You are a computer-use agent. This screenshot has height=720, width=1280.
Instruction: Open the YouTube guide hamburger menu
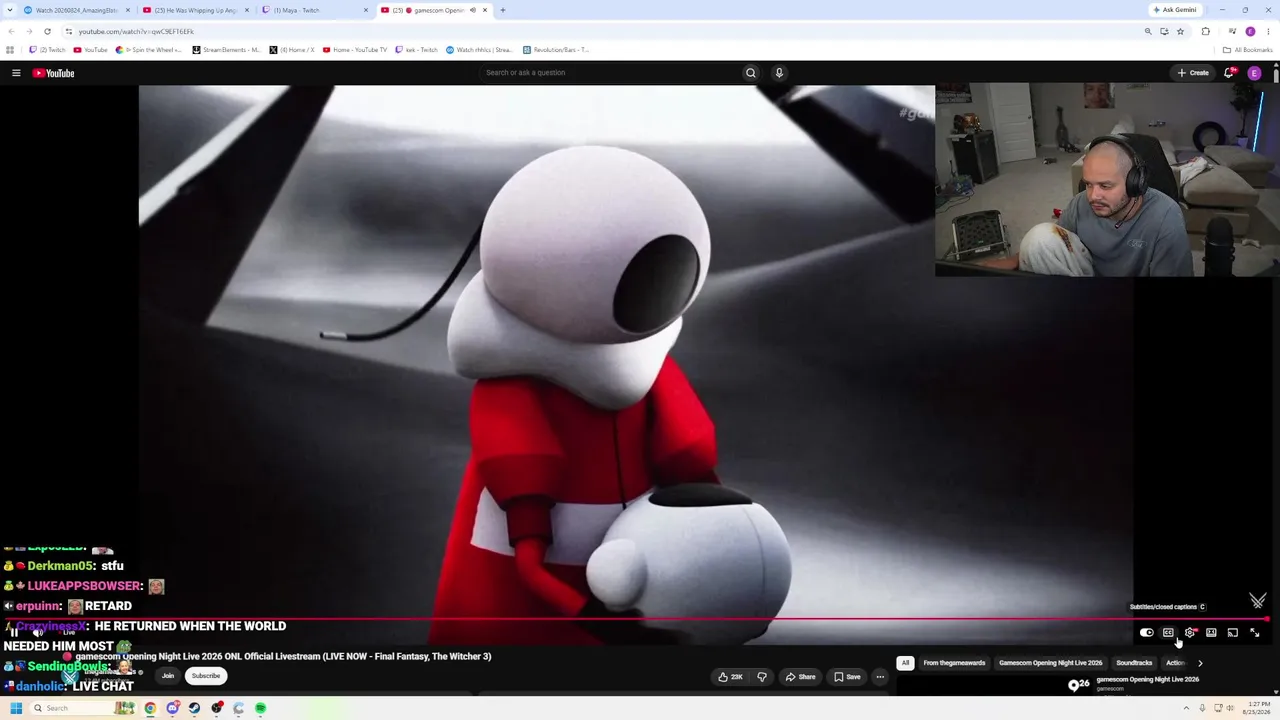pyautogui.click(x=16, y=73)
